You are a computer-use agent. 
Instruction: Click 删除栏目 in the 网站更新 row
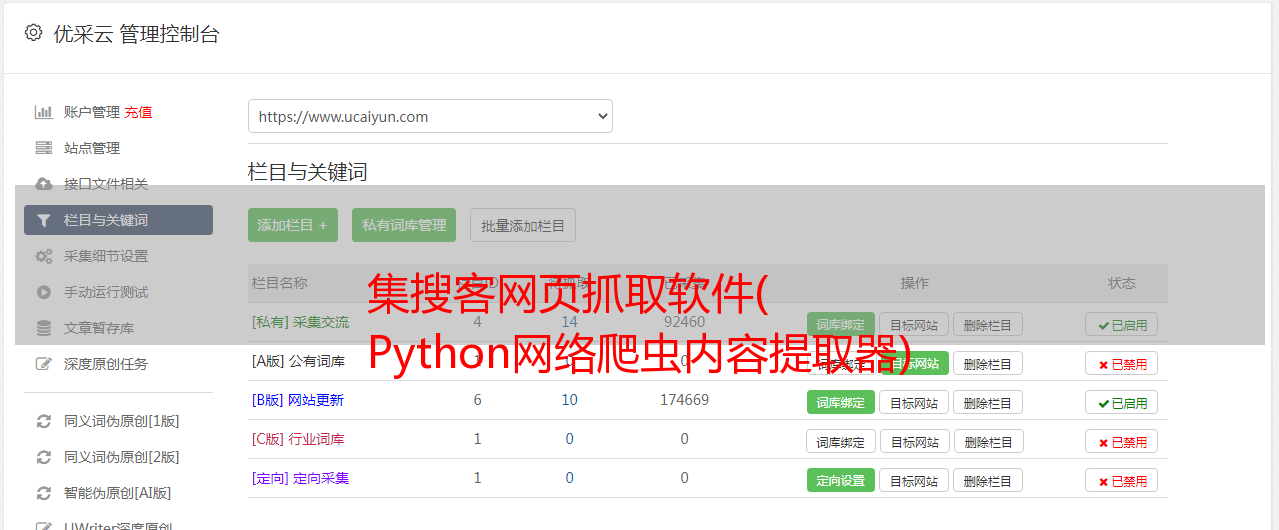(988, 402)
